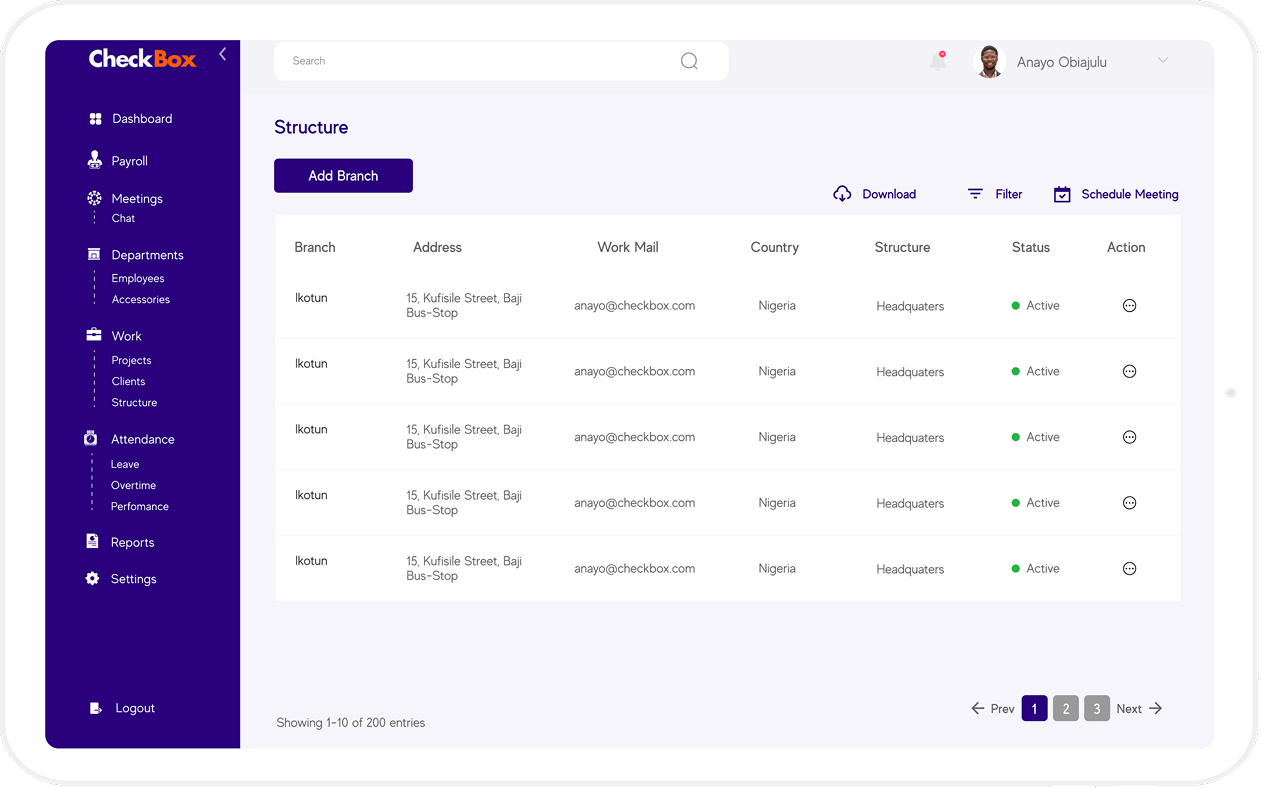Go to page 2 of entries

(x=1065, y=709)
